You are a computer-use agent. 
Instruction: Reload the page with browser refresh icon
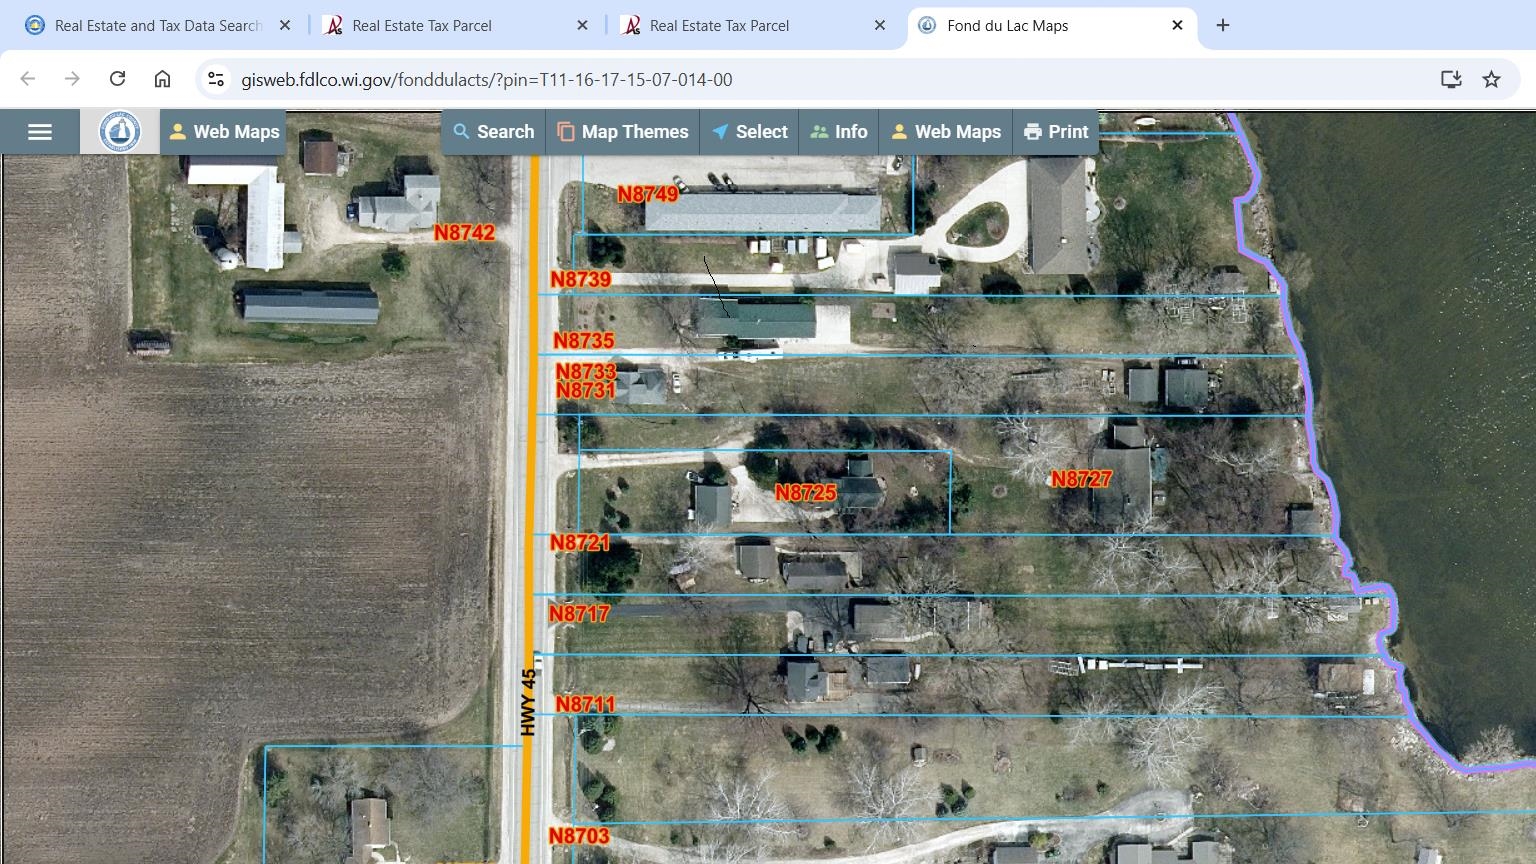click(x=117, y=79)
